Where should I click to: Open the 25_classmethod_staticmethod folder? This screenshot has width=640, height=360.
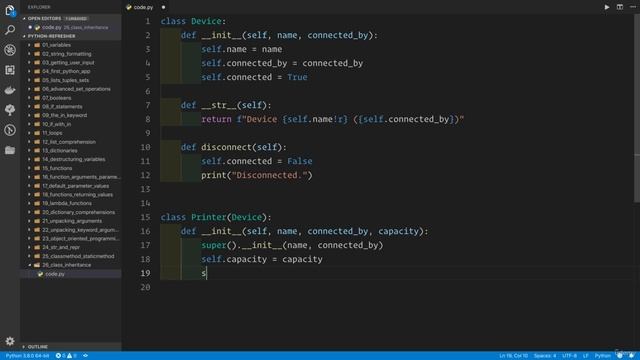(71, 256)
